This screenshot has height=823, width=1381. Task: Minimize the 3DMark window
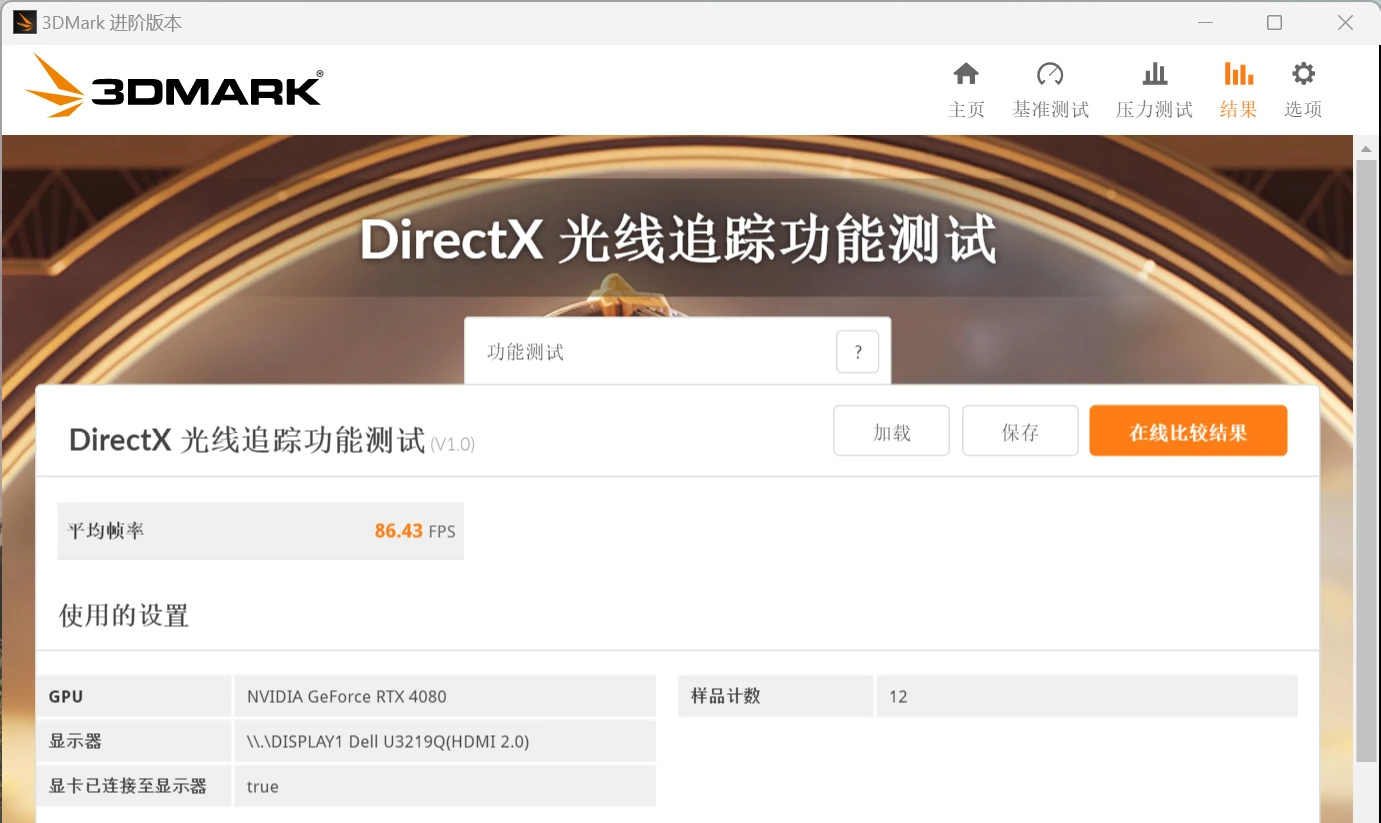(x=1204, y=22)
